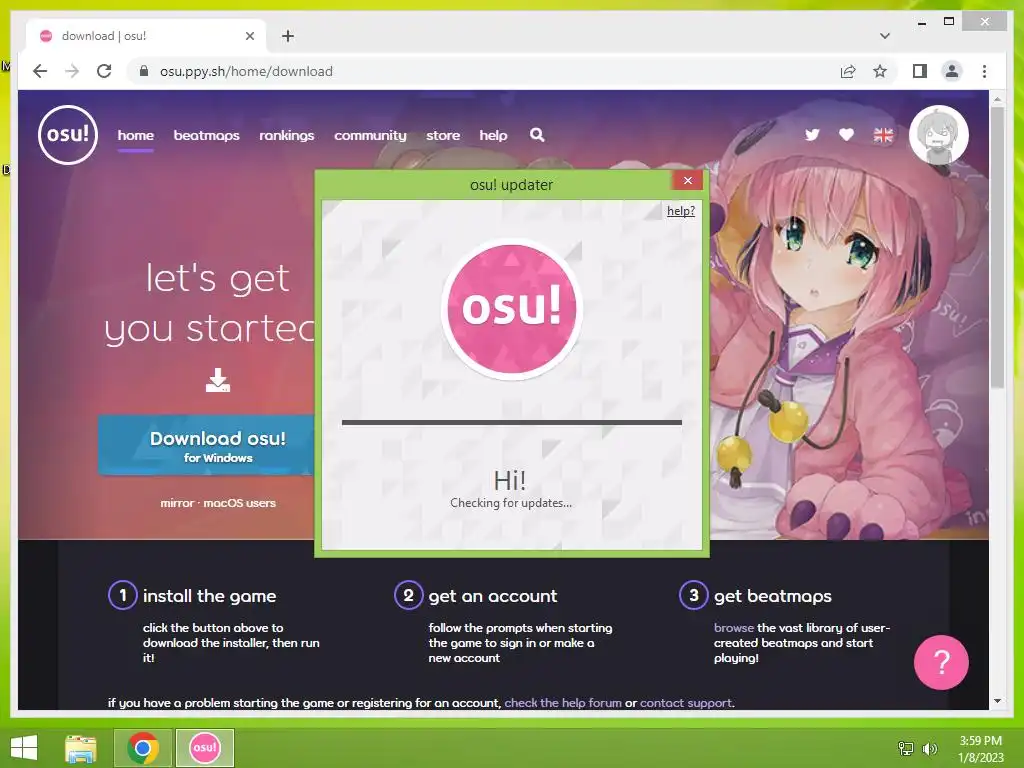This screenshot has width=1024, height=768.
Task: Open the language flag selector
Action: click(883, 135)
